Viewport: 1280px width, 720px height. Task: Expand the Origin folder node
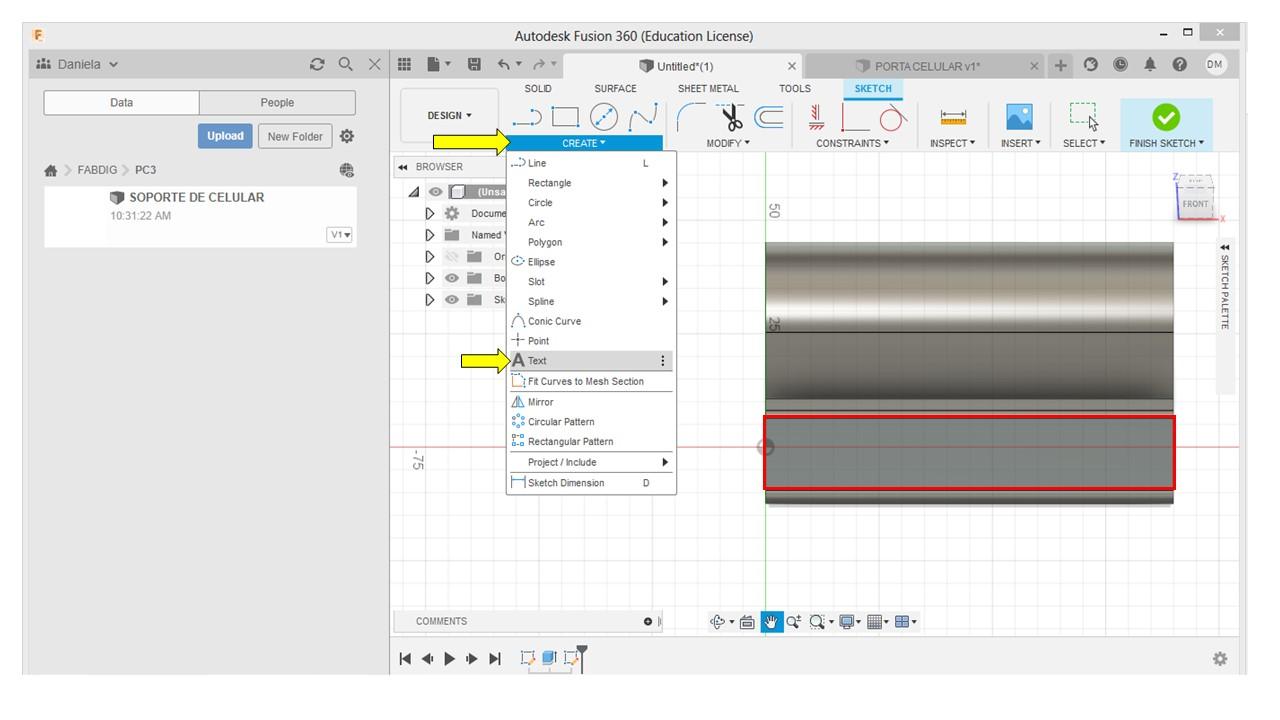[430, 257]
